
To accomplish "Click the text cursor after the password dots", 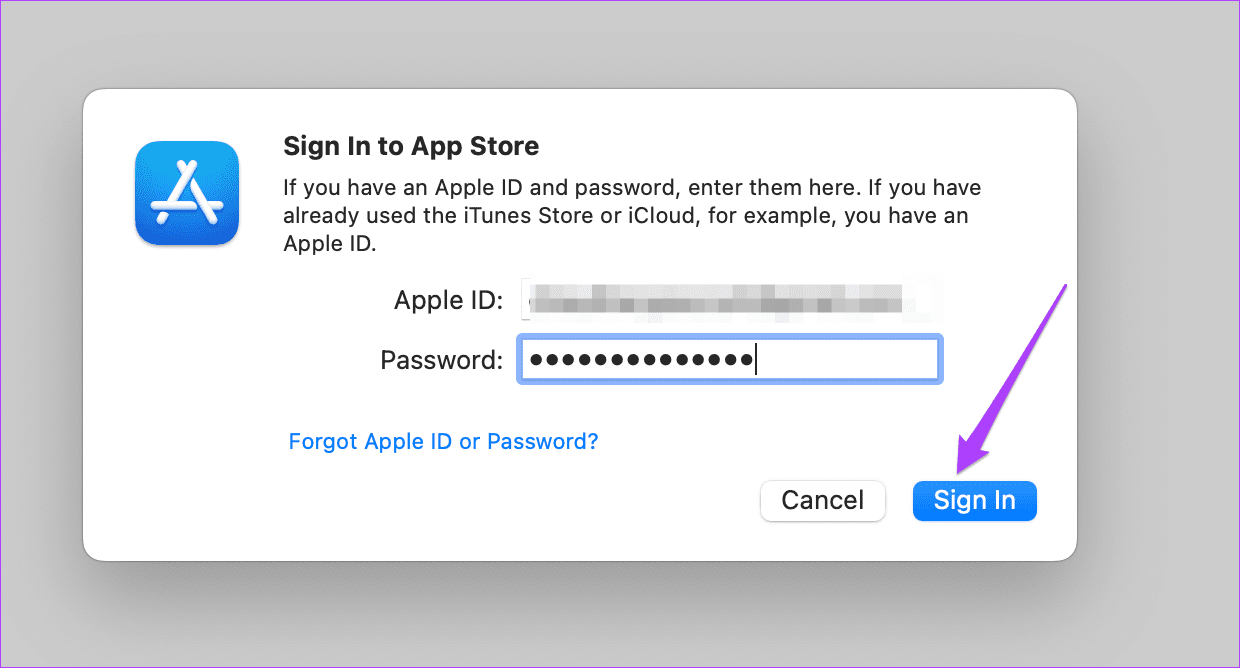I will click(x=755, y=360).
